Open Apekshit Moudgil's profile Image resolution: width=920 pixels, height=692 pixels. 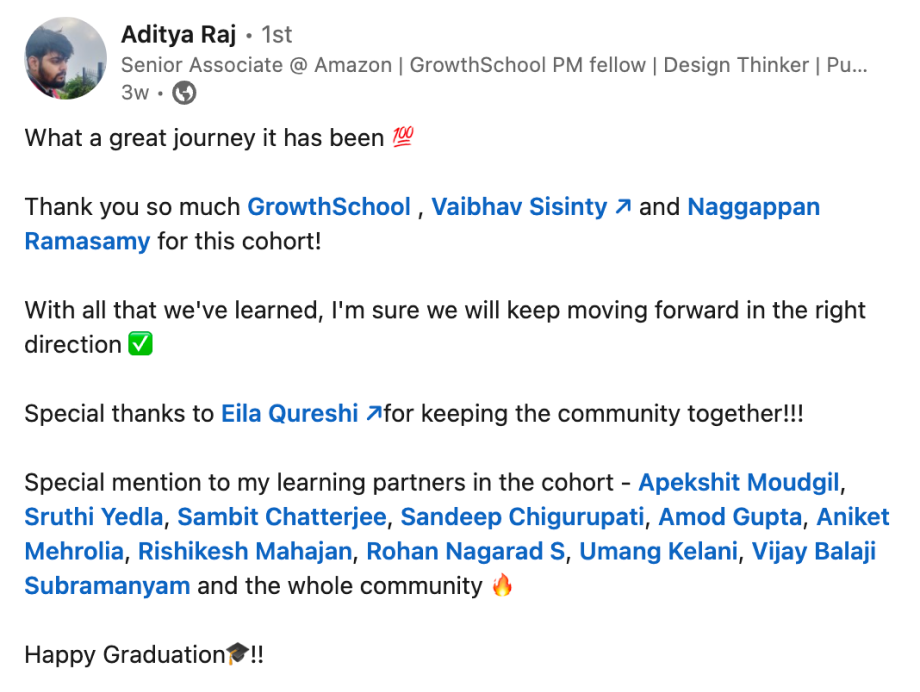pyautogui.click(x=738, y=482)
